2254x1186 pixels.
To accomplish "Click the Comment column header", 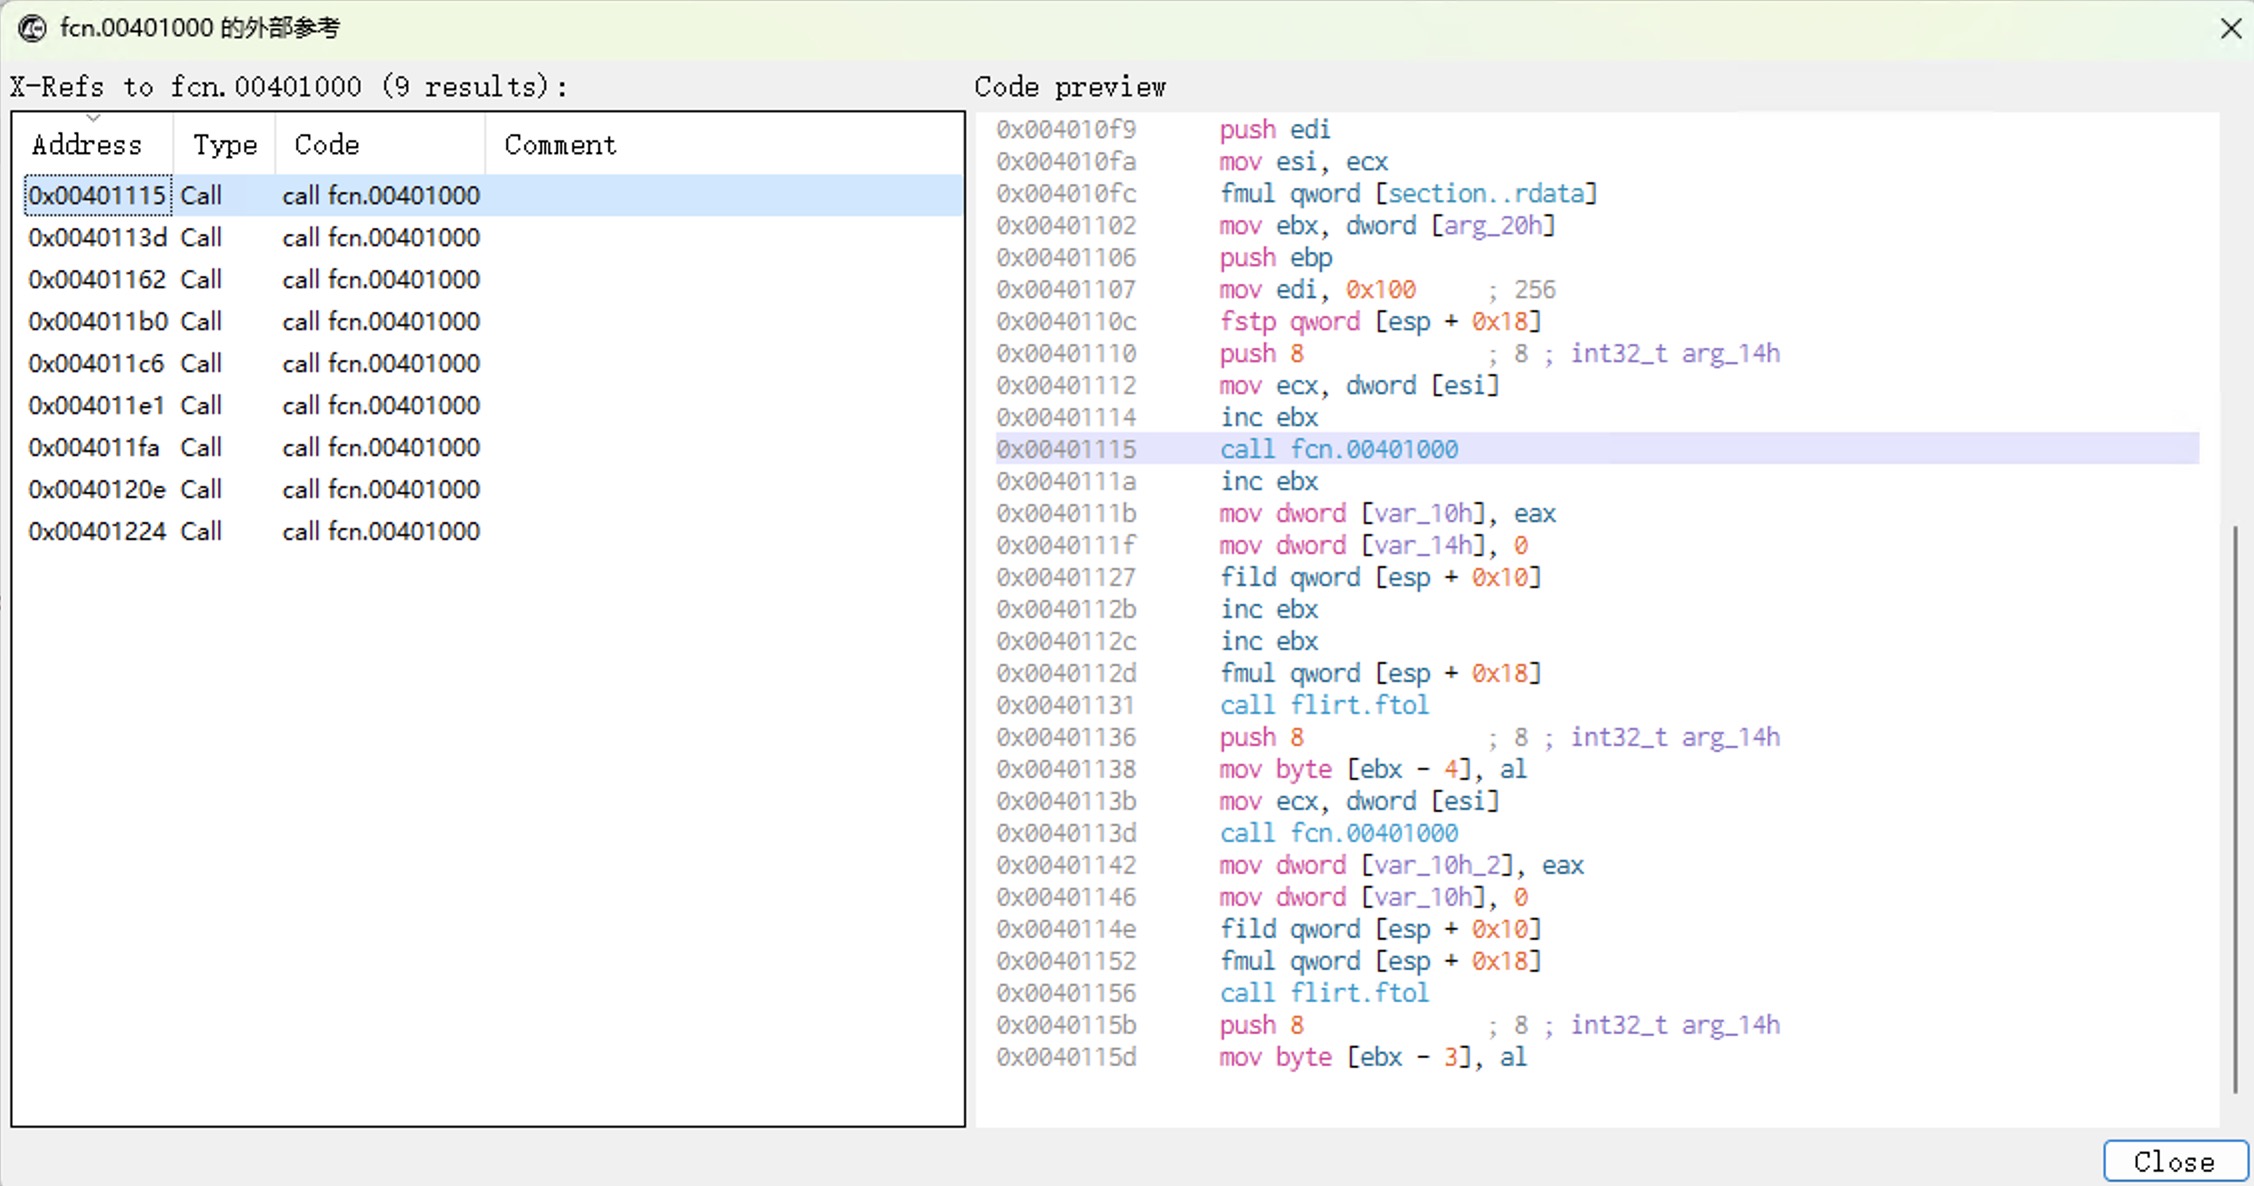I will tap(560, 145).
